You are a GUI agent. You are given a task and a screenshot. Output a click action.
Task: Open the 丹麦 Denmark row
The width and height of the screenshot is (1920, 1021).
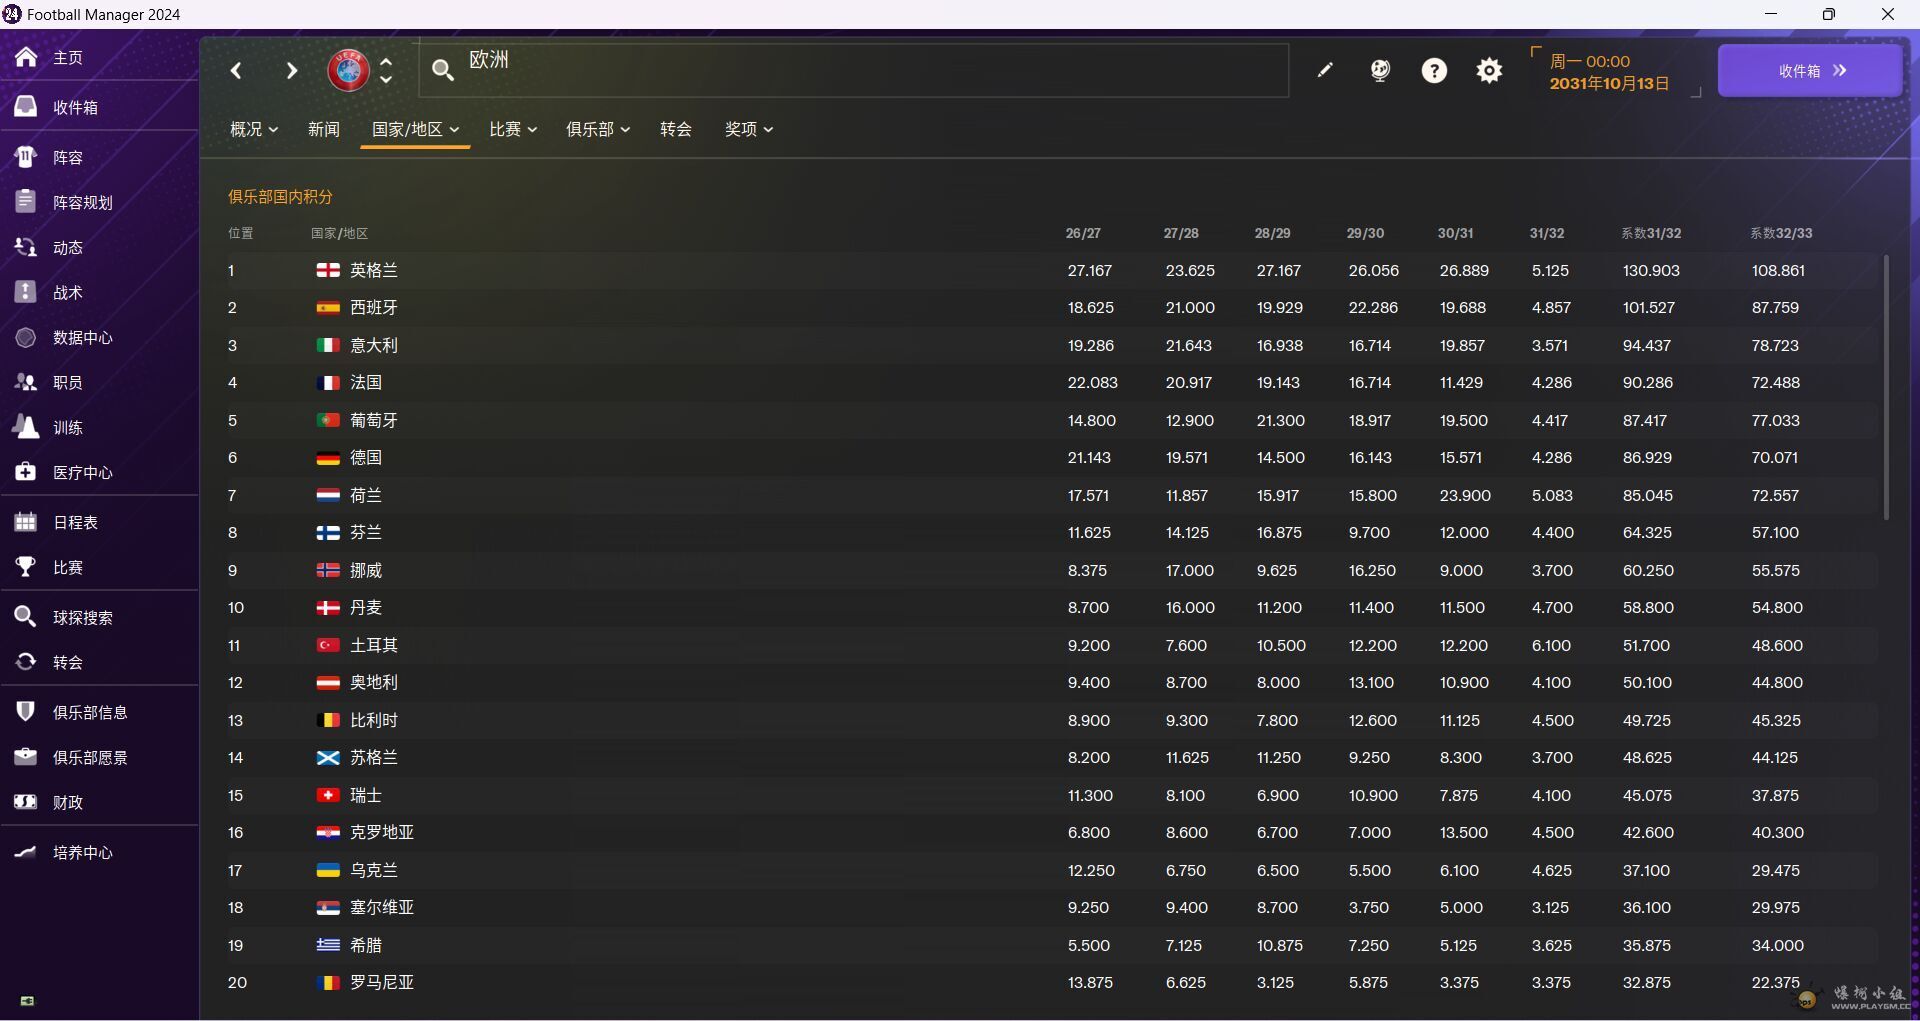[x=1051, y=608]
